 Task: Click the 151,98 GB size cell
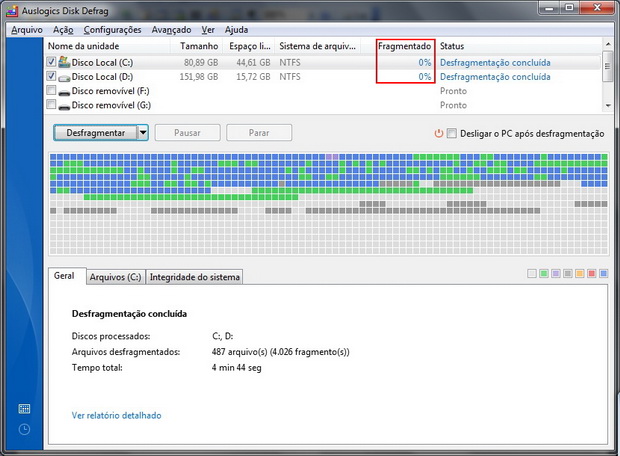[x=199, y=77]
